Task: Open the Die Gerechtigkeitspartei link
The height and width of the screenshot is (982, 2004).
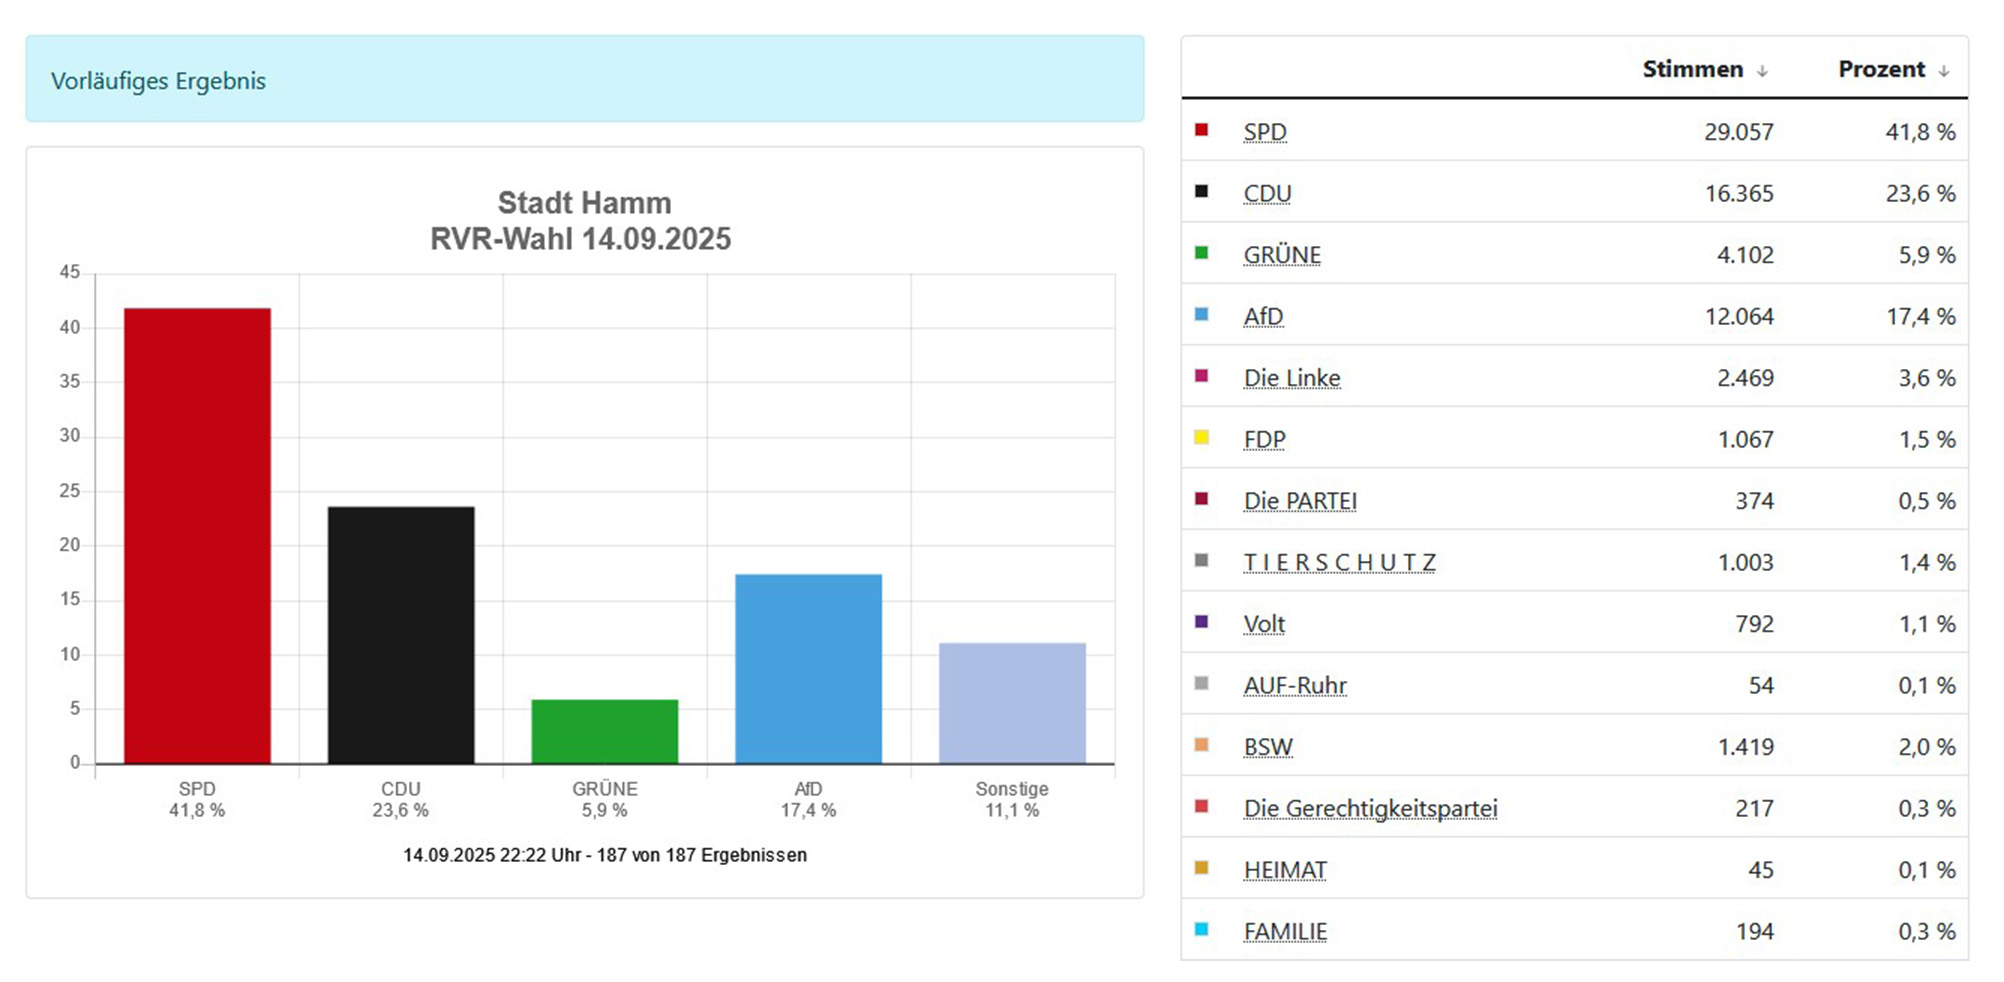Action: click(1371, 808)
